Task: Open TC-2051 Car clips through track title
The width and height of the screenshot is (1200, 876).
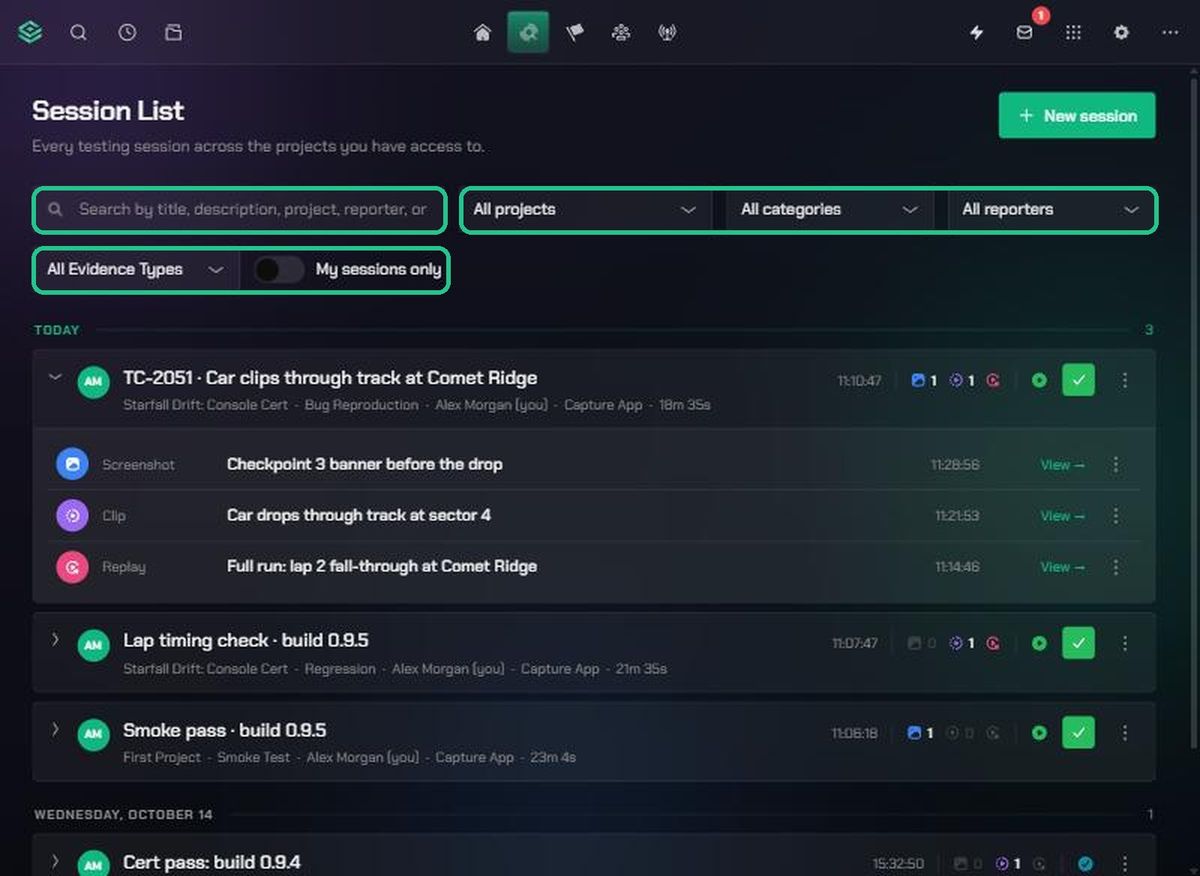Action: point(330,378)
